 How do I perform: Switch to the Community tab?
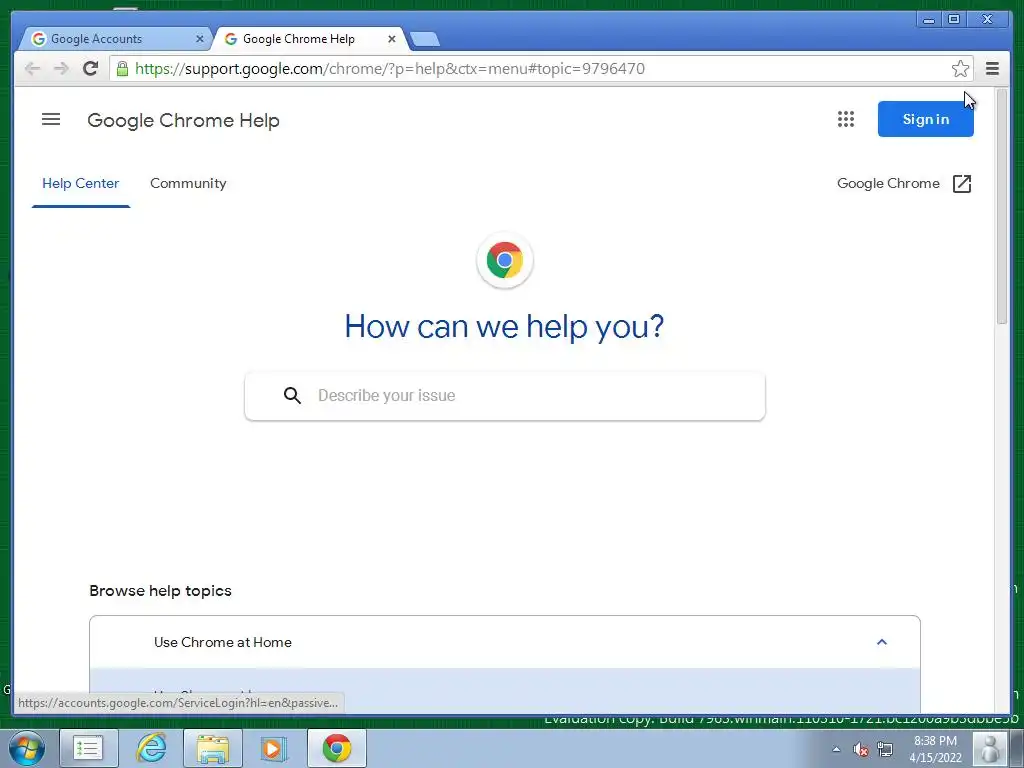pos(188,184)
